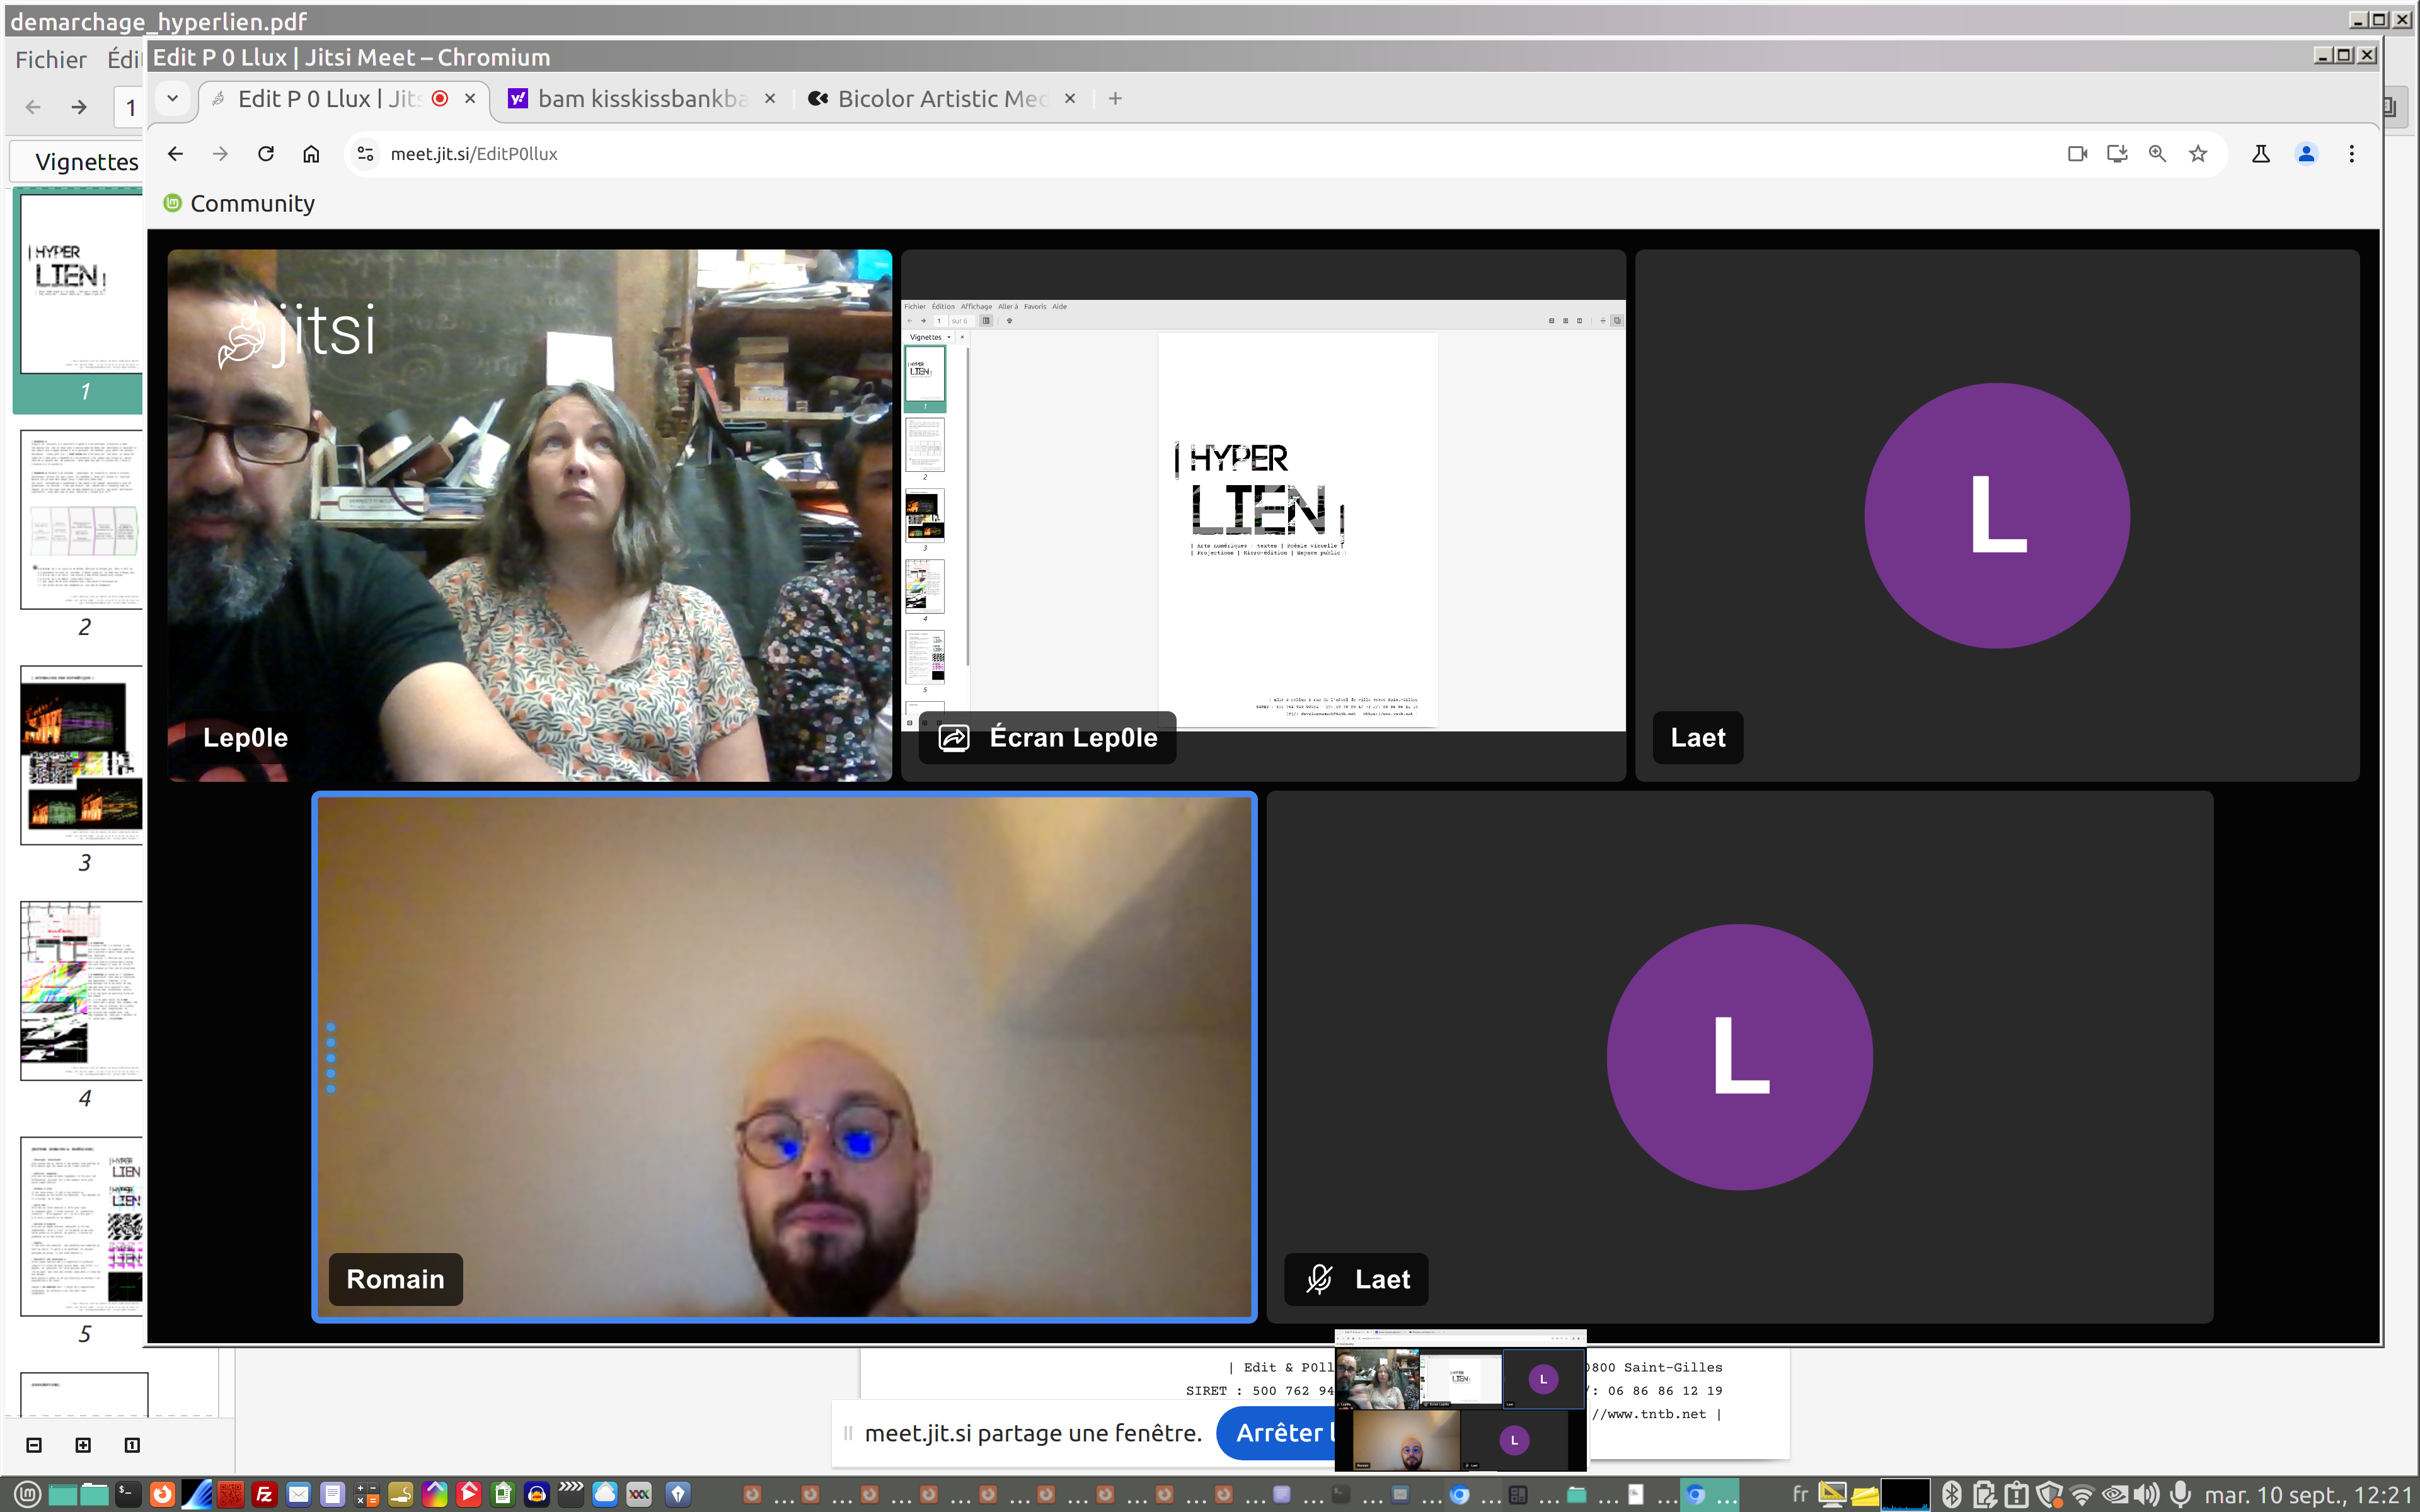
Task: Open the Fichier menu
Action: (x=50, y=60)
